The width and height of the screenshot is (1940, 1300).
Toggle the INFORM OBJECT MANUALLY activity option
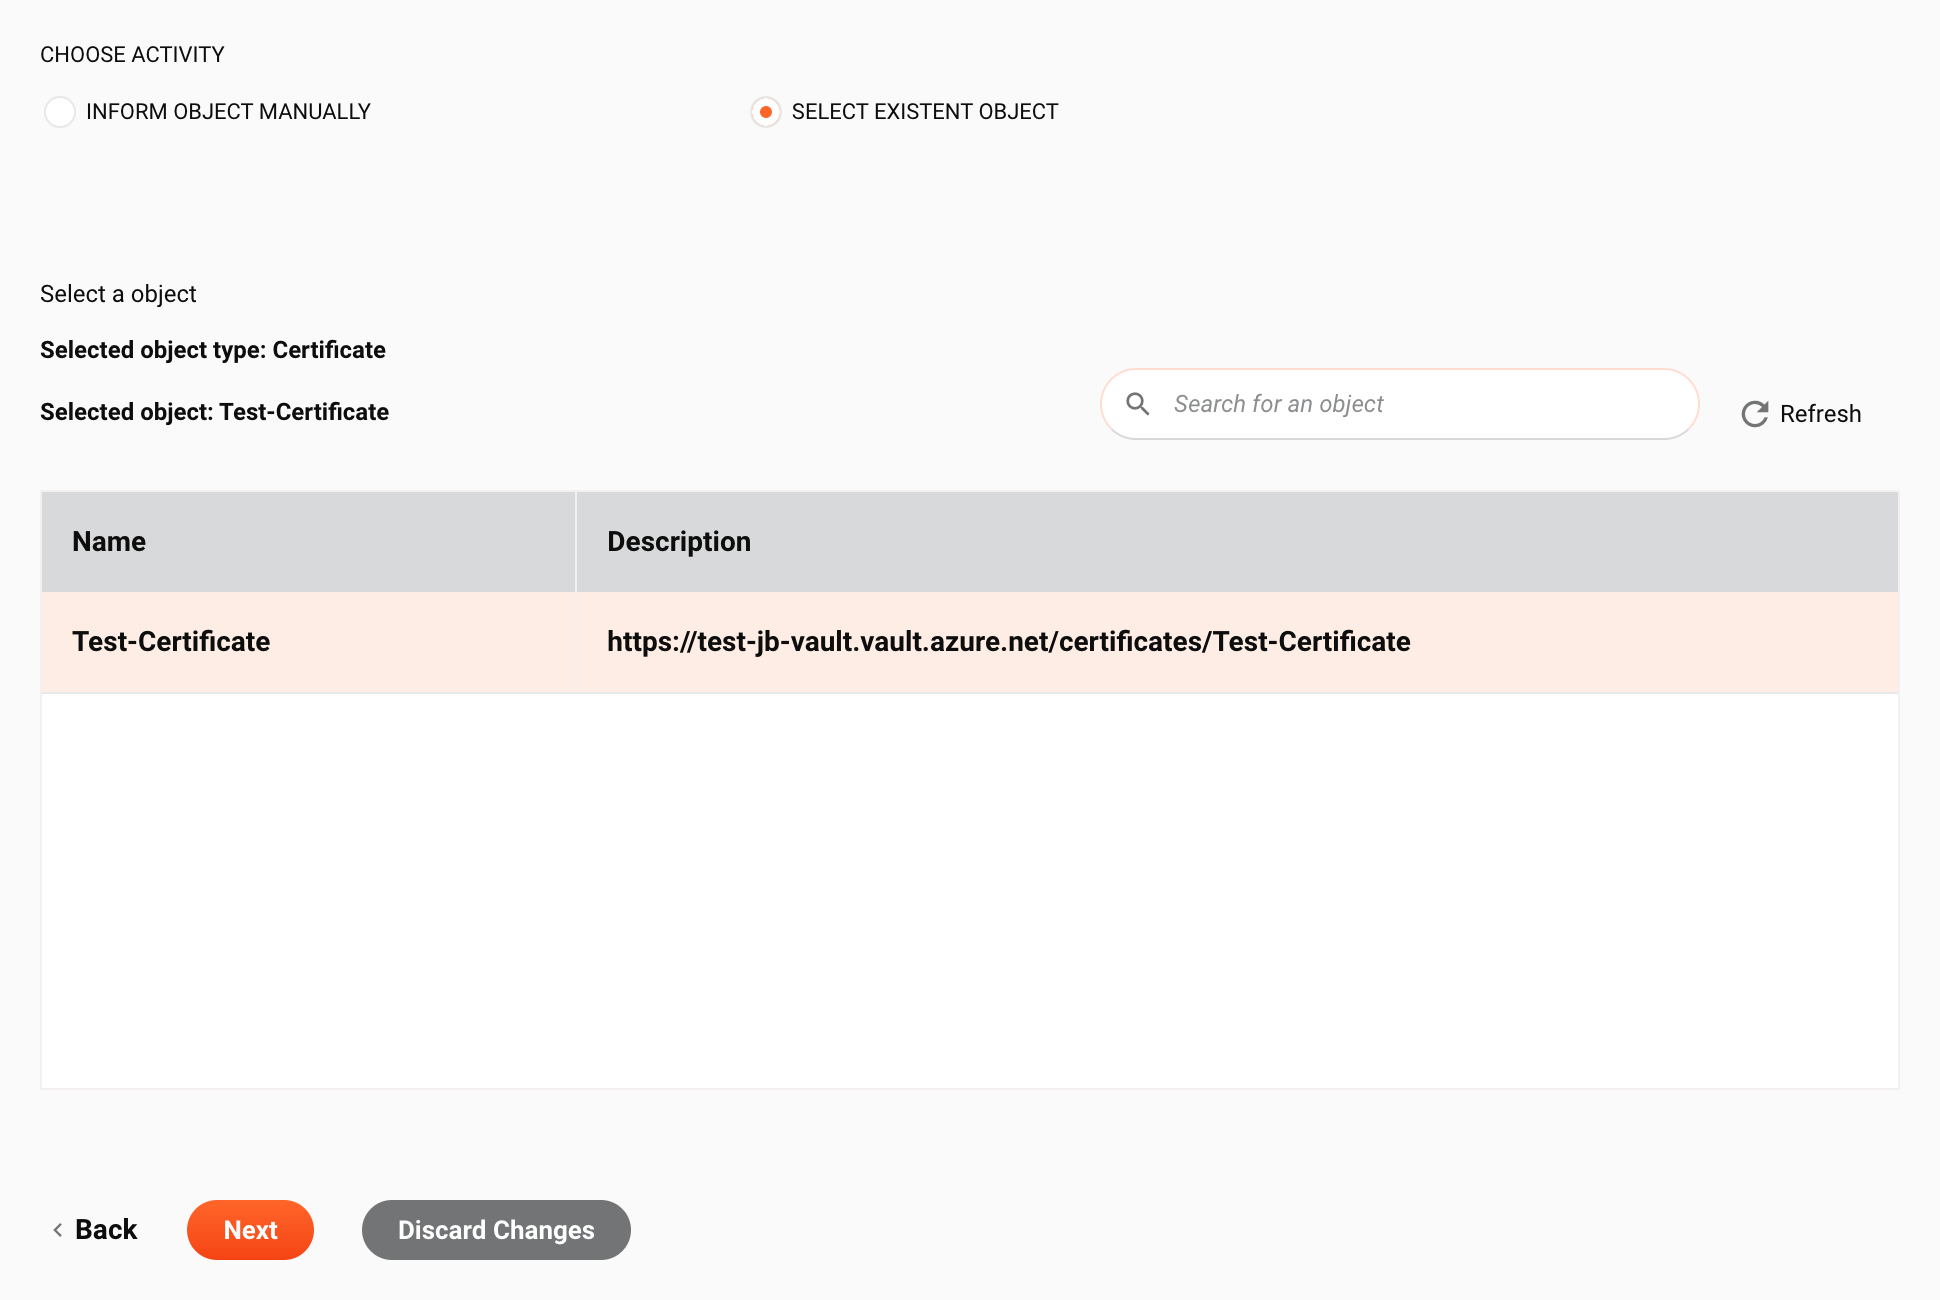coord(58,112)
